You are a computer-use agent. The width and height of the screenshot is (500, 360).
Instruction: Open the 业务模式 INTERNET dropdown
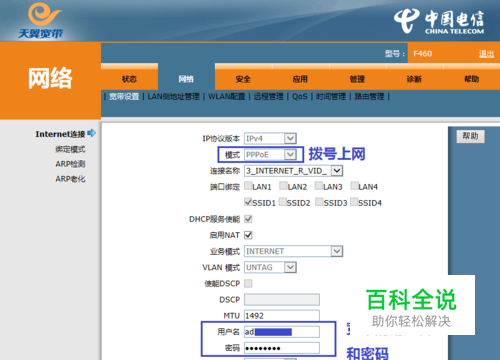[x=293, y=251]
